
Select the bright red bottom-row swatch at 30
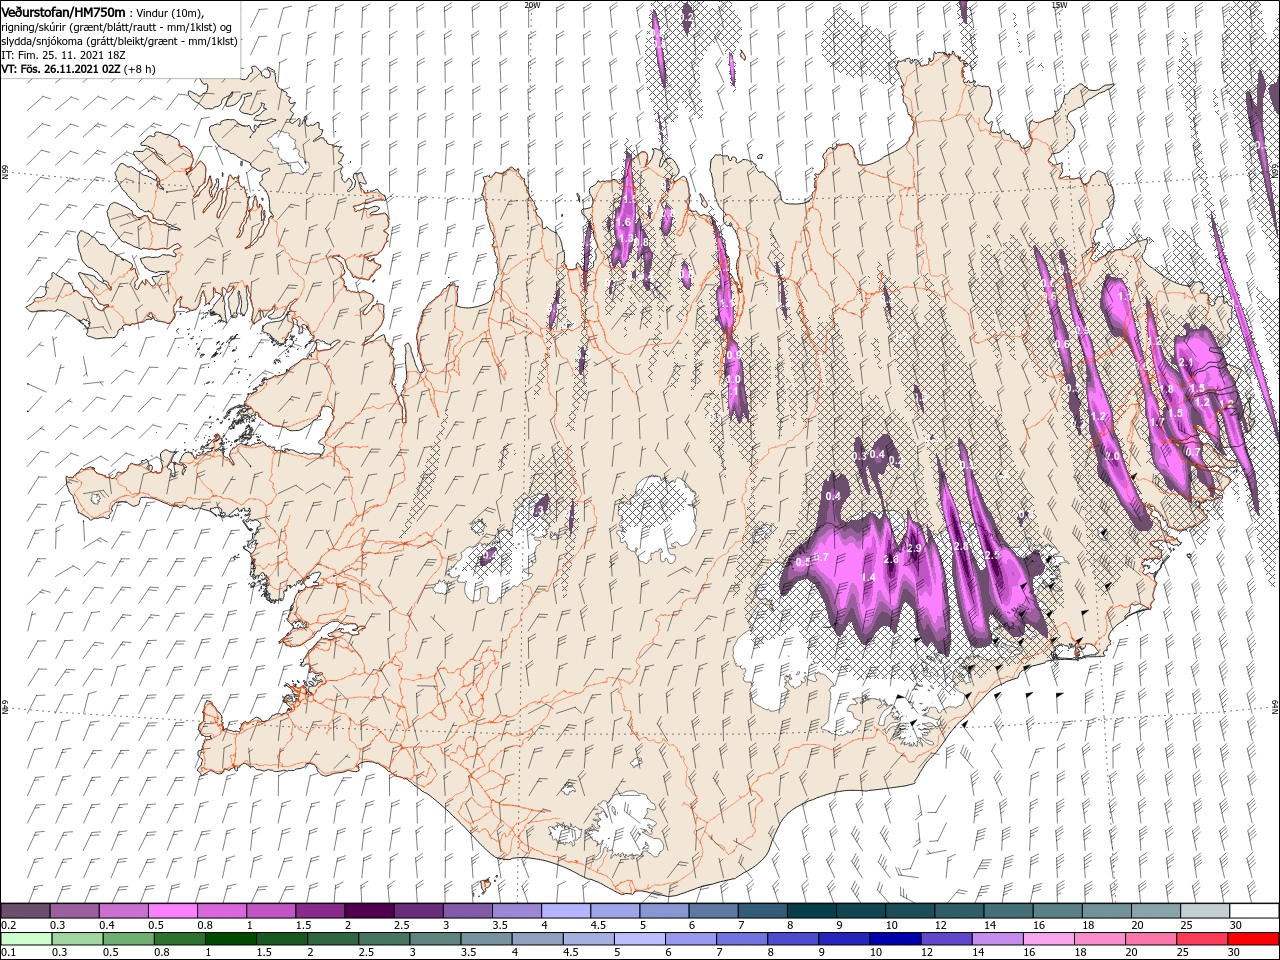pos(1252,939)
